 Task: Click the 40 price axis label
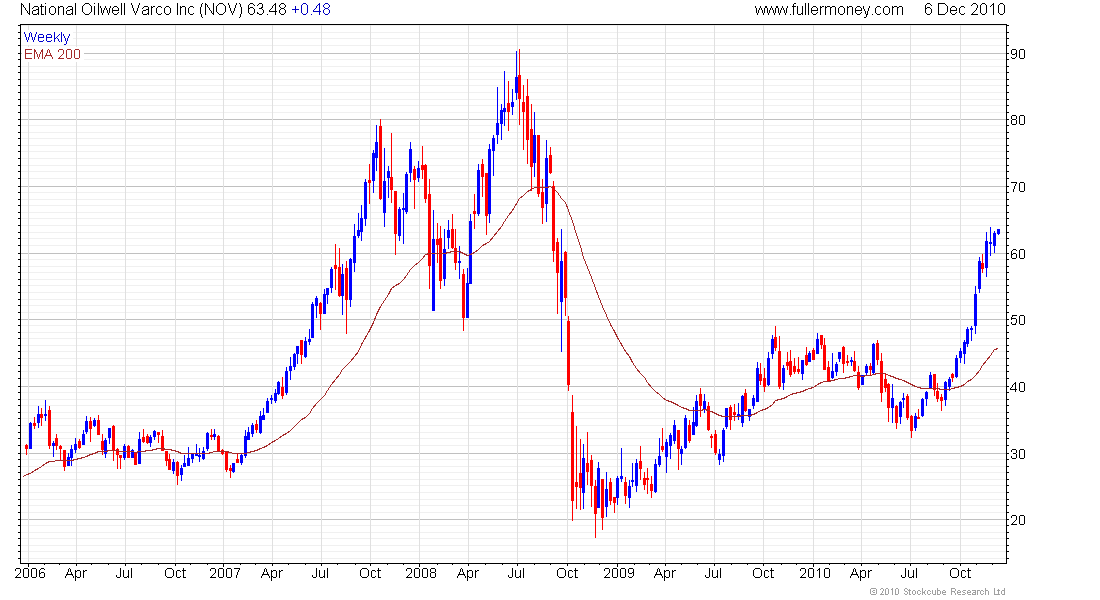click(x=1017, y=387)
